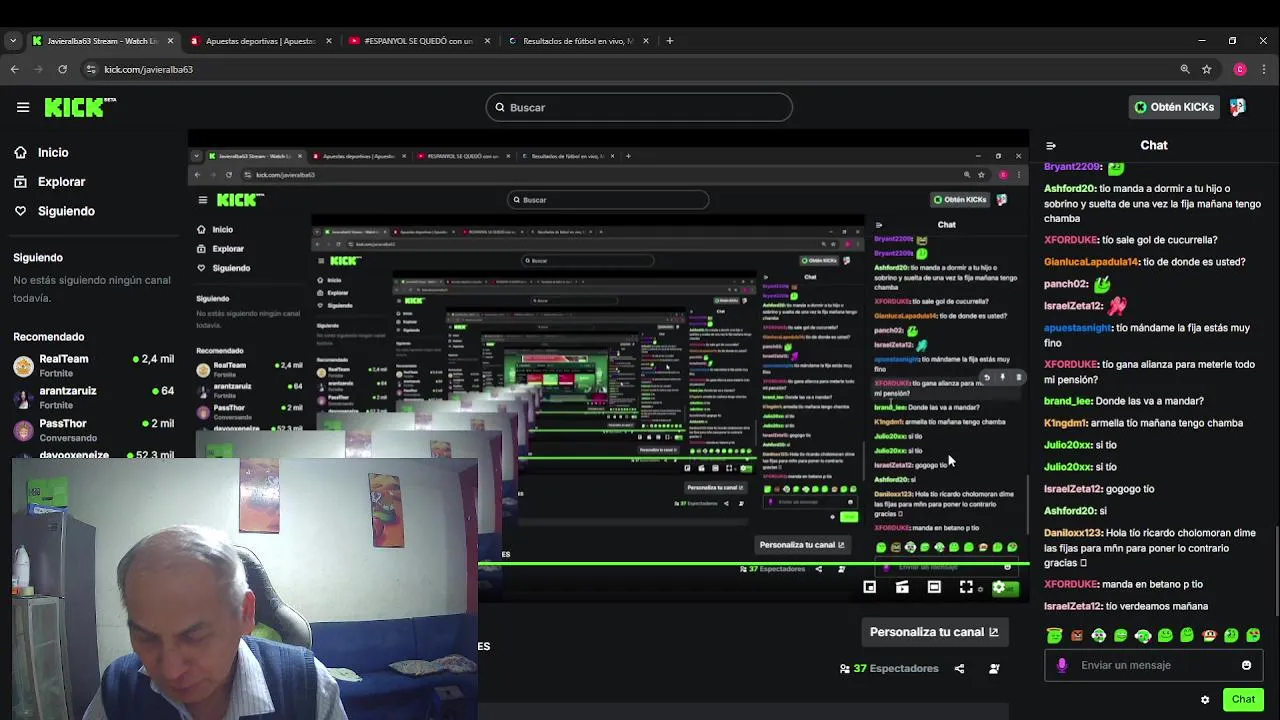The width and height of the screenshot is (1280, 720).
Task: Insert the mushroom-hat emote
Action: [x=1209, y=635]
